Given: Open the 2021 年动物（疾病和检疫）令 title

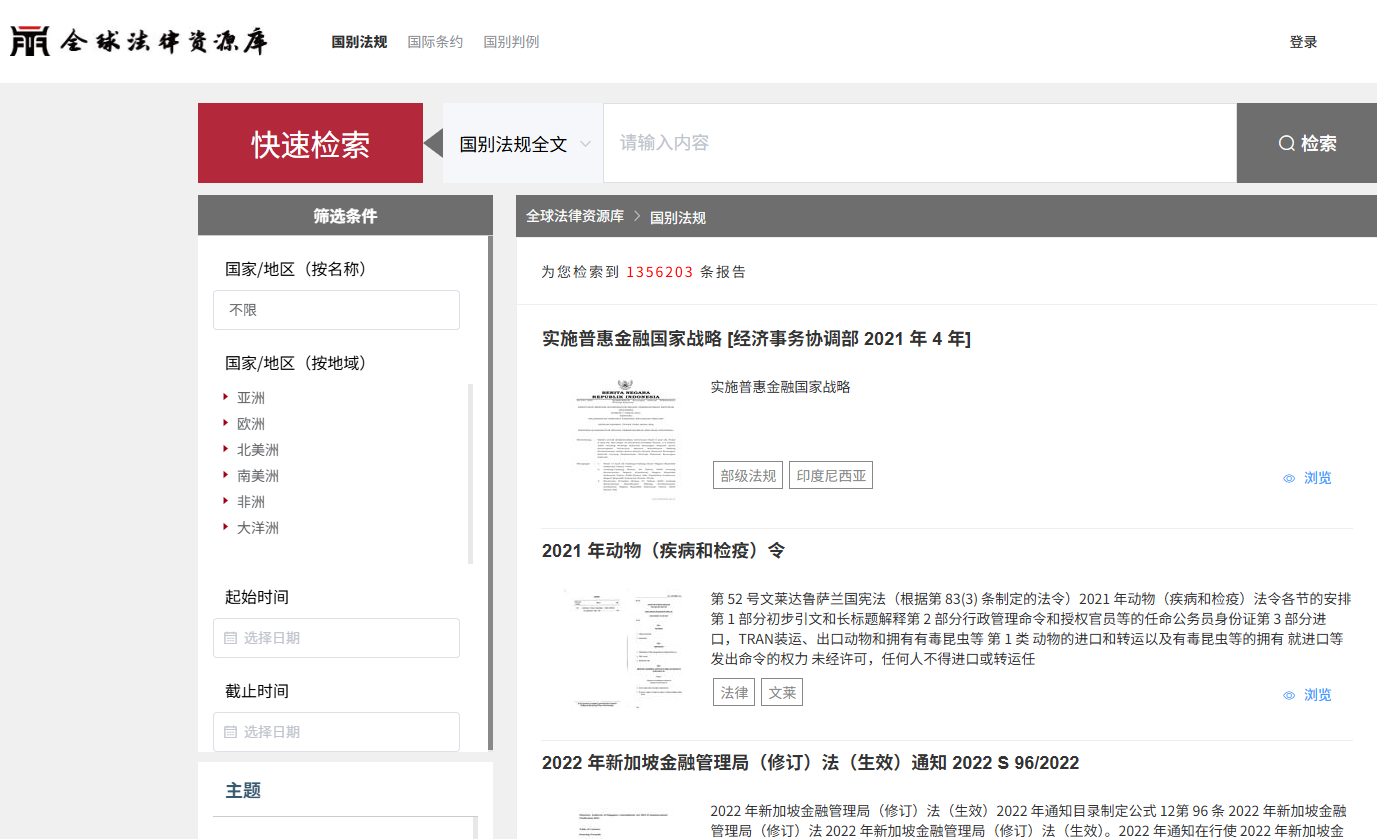Looking at the screenshot, I should [x=663, y=551].
